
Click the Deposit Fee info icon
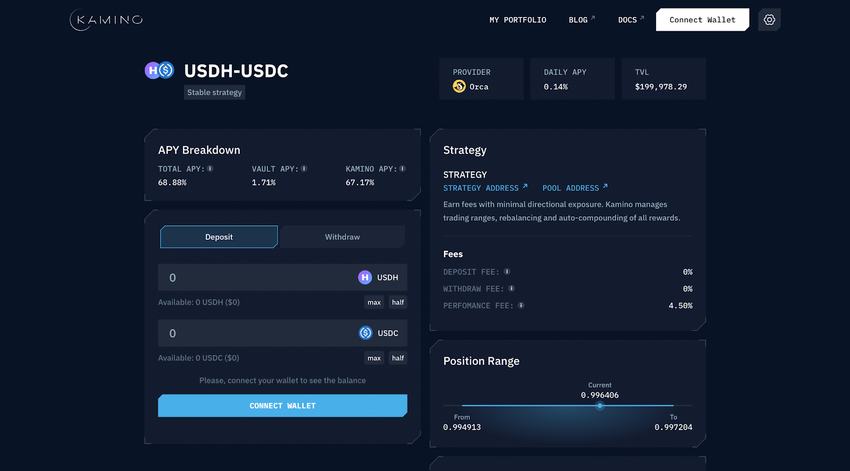click(x=507, y=272)
